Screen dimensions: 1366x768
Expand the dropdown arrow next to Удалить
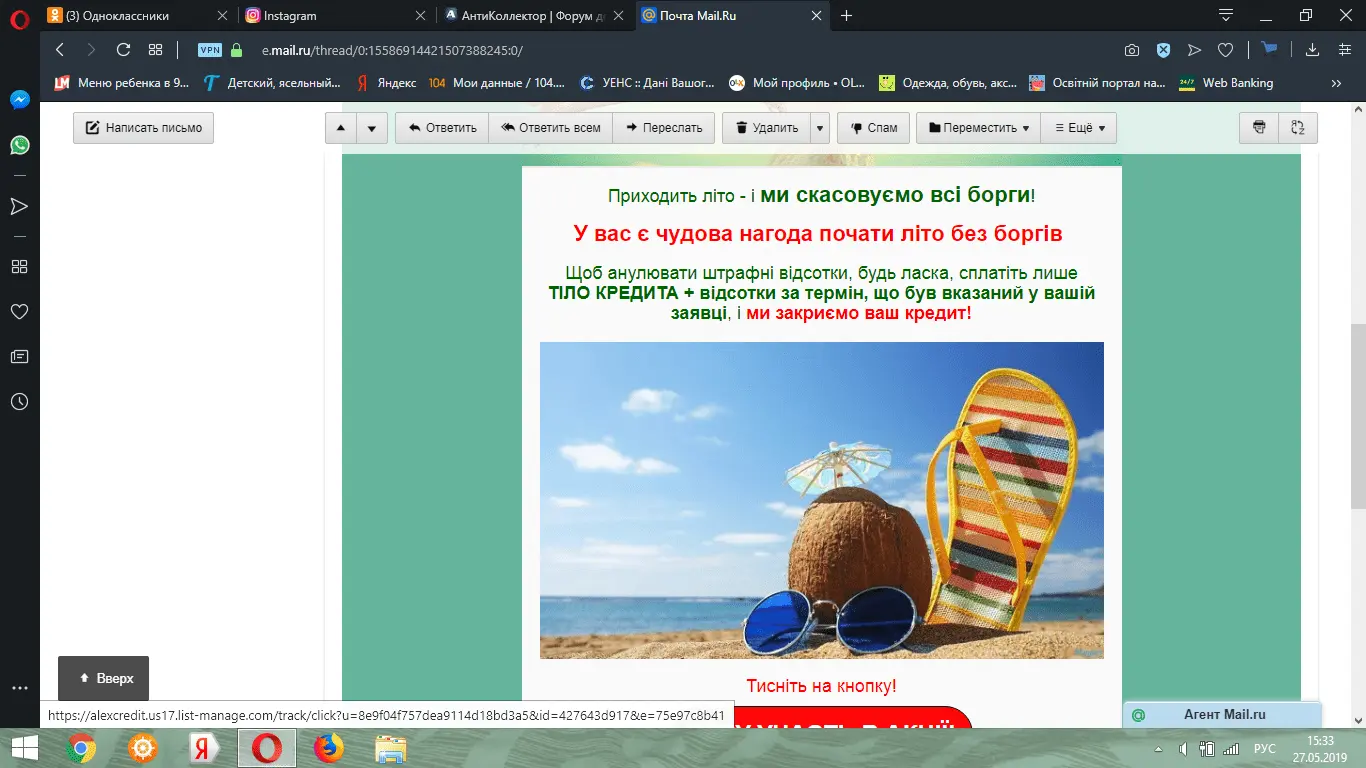(820, 128)
